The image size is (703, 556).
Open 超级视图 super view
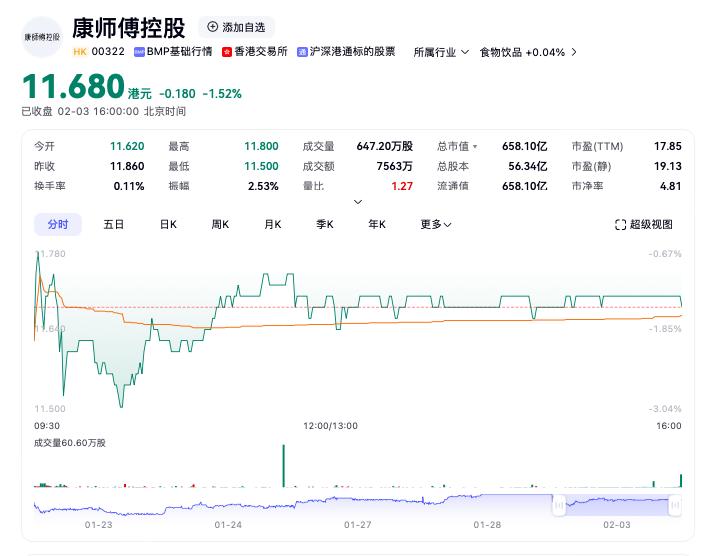pos(644,225)
